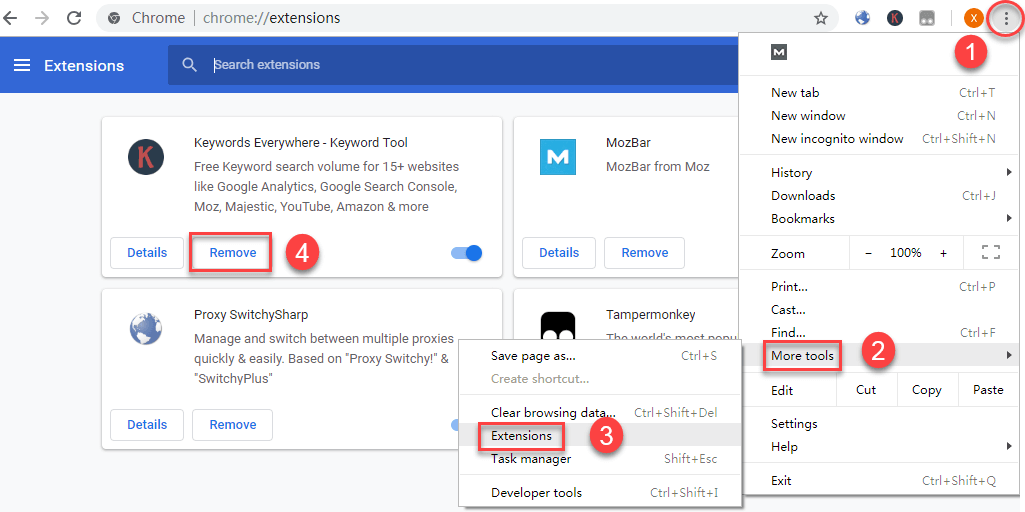Select Extensions in the More tools submenu
Screen dimensions: 1025x512
(600, 435)
